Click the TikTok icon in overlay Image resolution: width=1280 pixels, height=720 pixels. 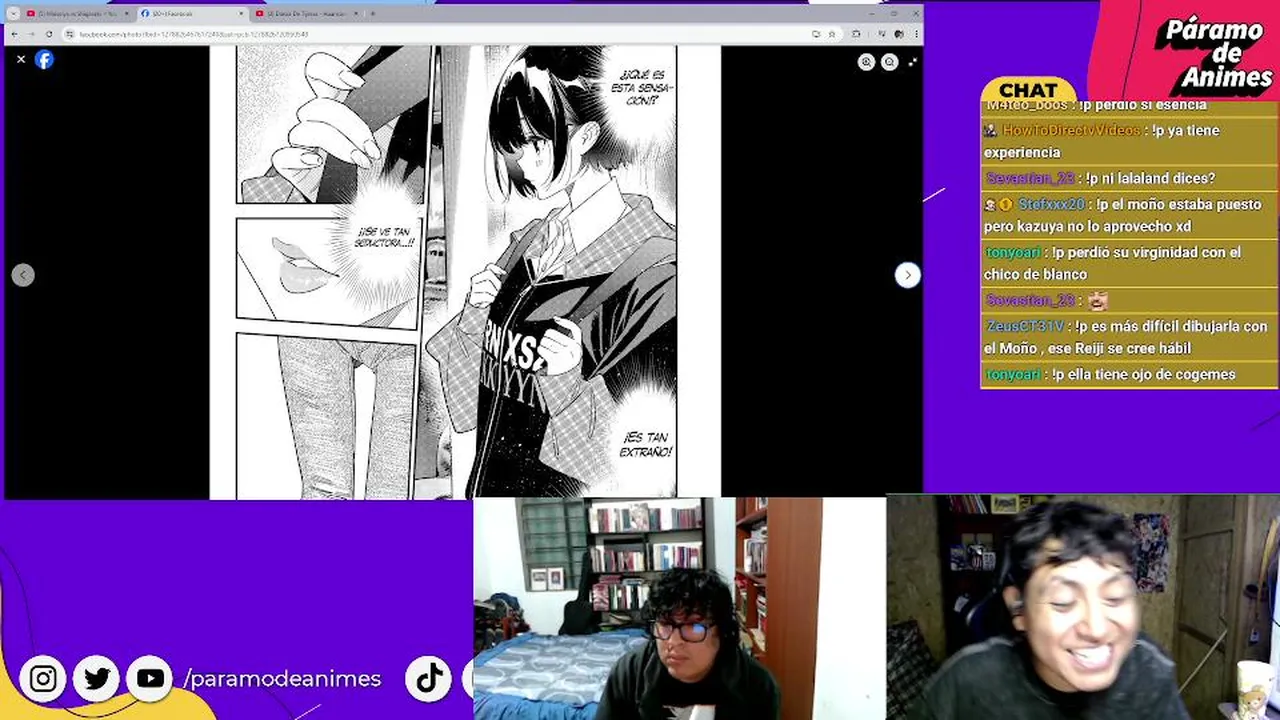[x=429, y=679]
